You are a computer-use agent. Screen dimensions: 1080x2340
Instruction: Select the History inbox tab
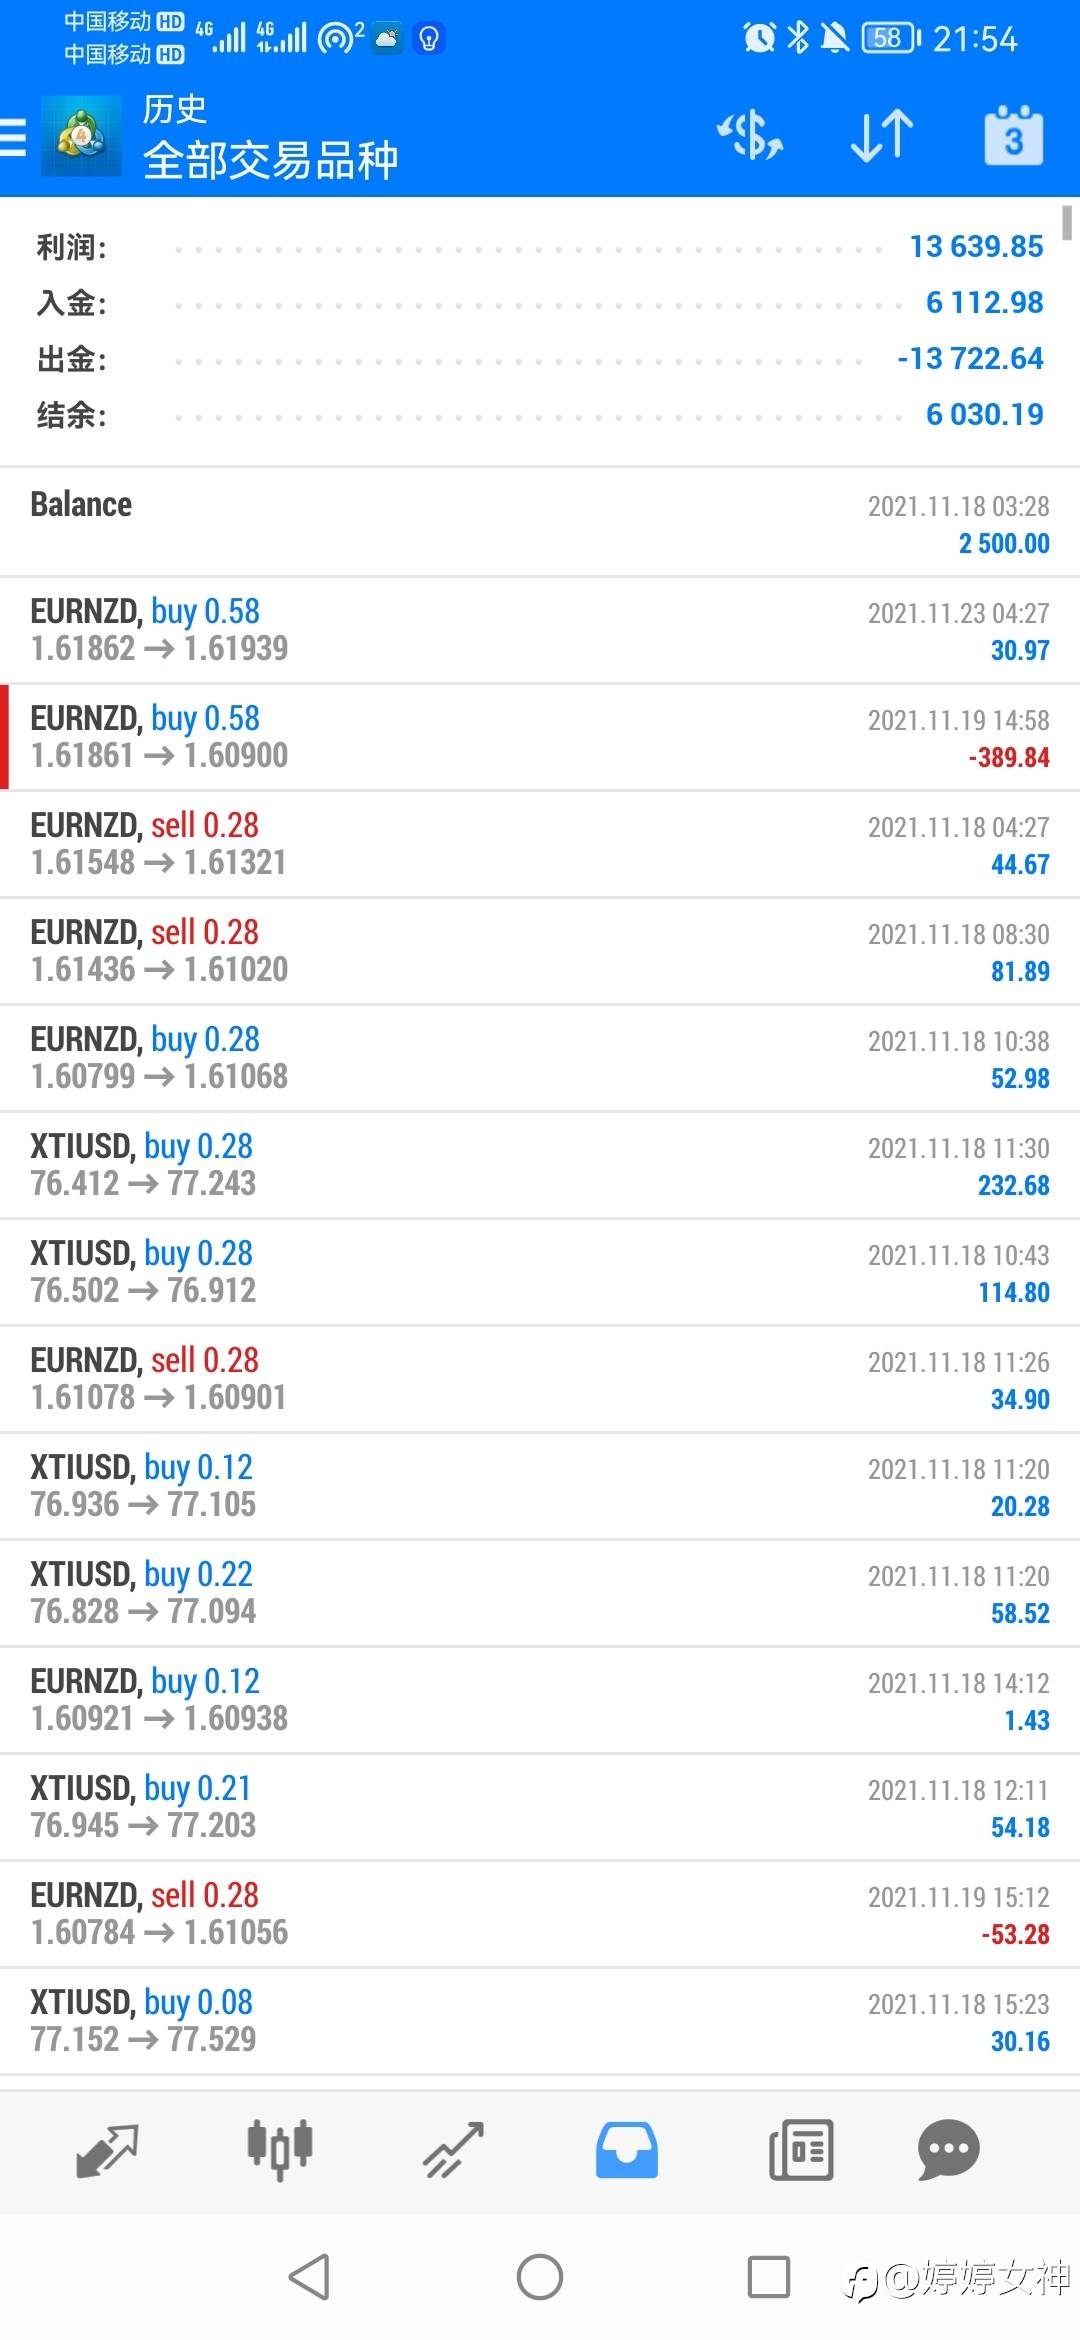click(x=627, y=2150)
